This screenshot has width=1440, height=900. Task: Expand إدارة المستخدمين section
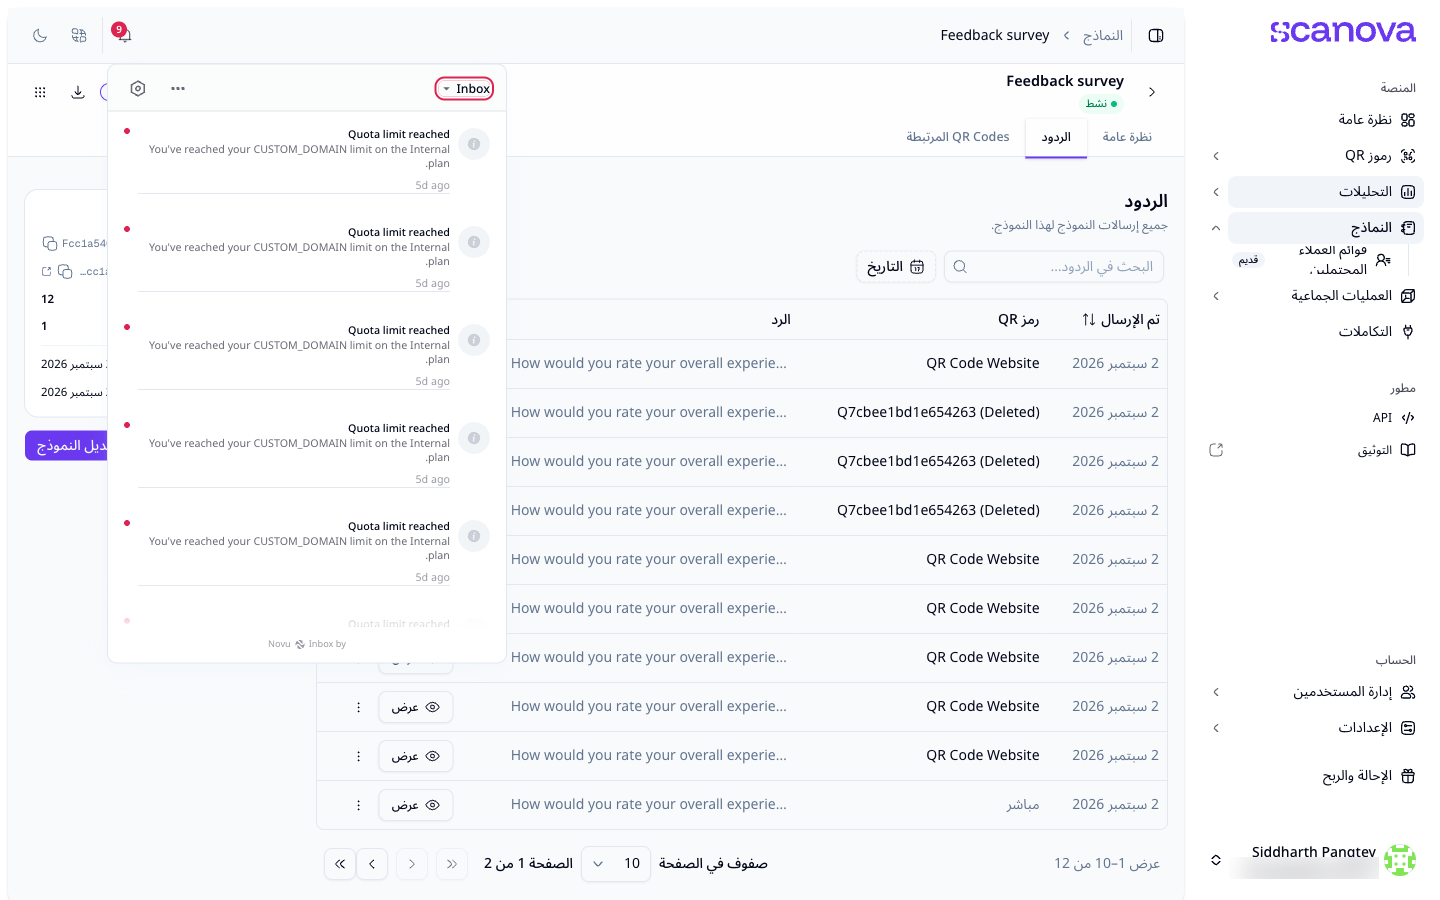(1326, 692)
